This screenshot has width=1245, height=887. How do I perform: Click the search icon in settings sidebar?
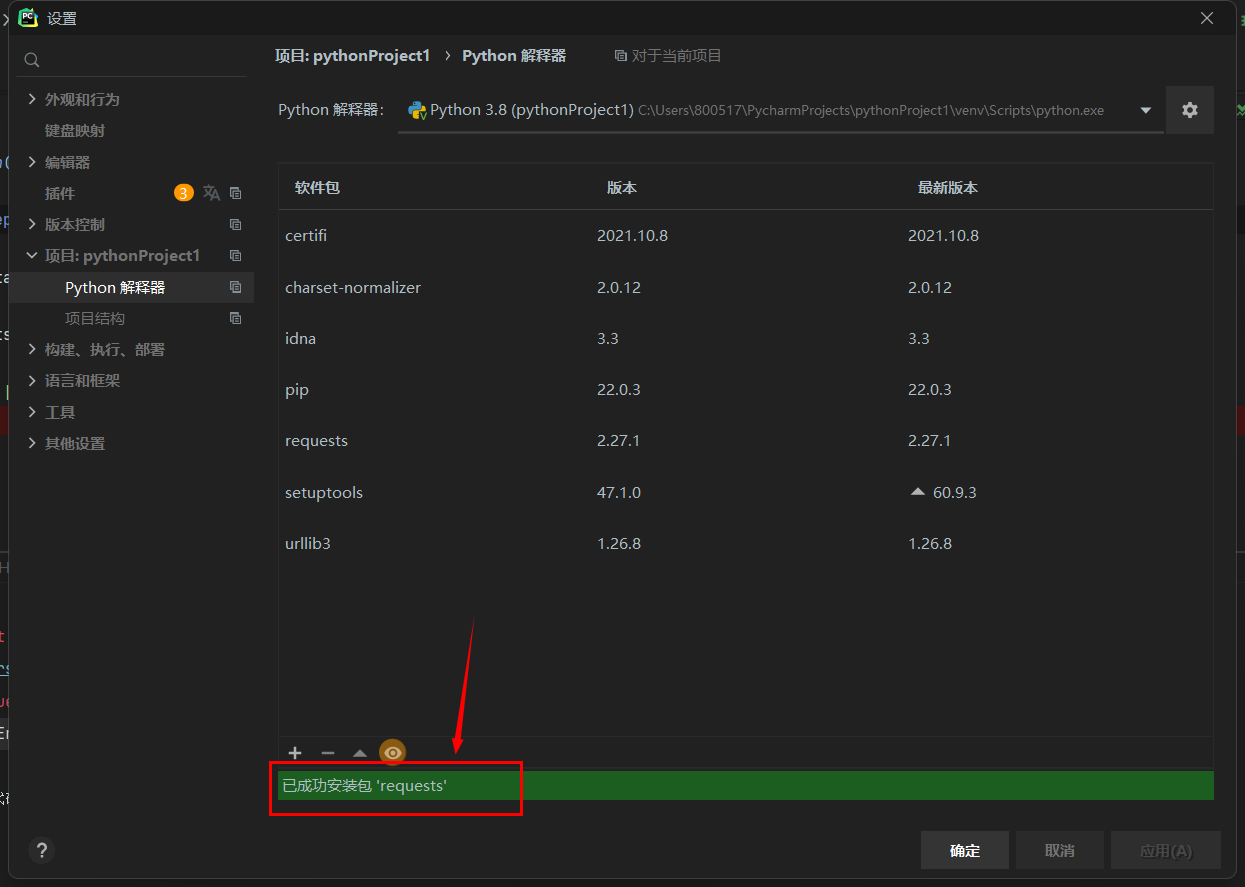[x=32, y=60]
